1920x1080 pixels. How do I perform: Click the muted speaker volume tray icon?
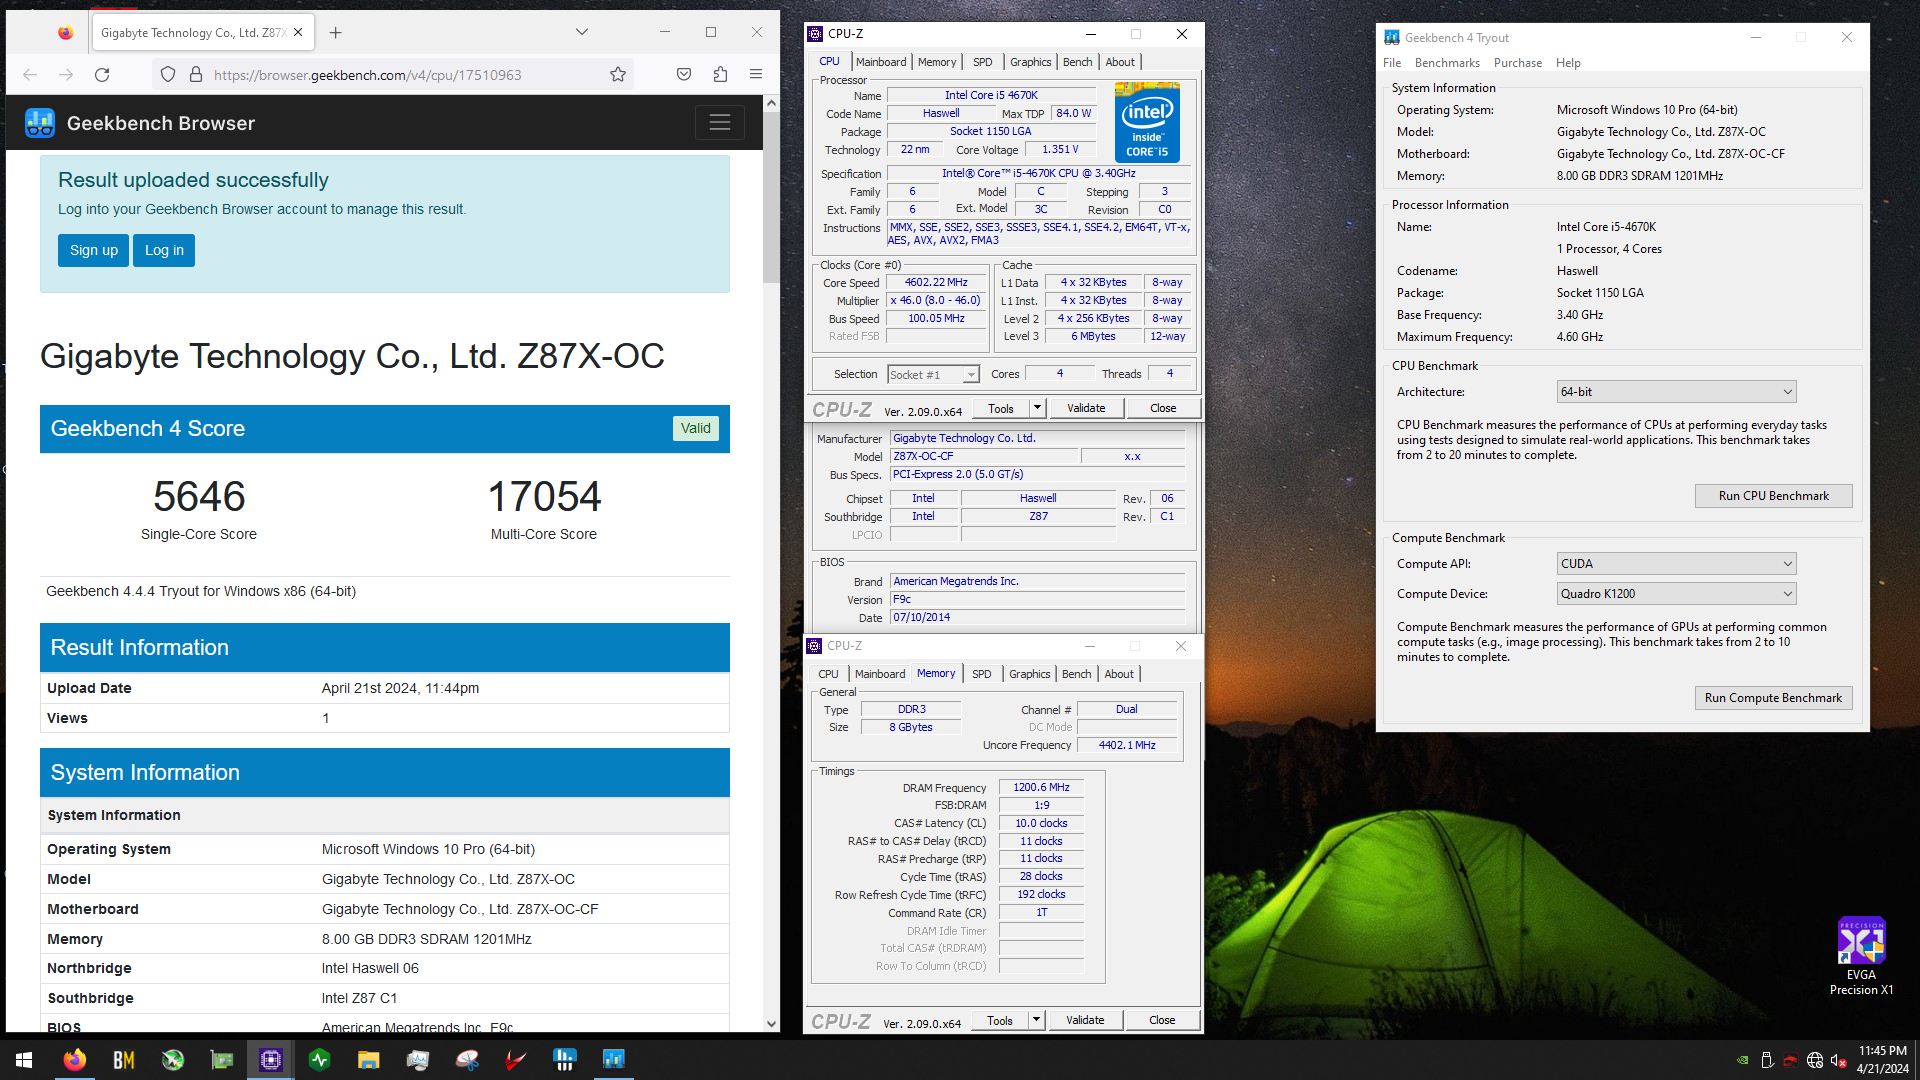pyautogui.click(x=1839, y=1061)
